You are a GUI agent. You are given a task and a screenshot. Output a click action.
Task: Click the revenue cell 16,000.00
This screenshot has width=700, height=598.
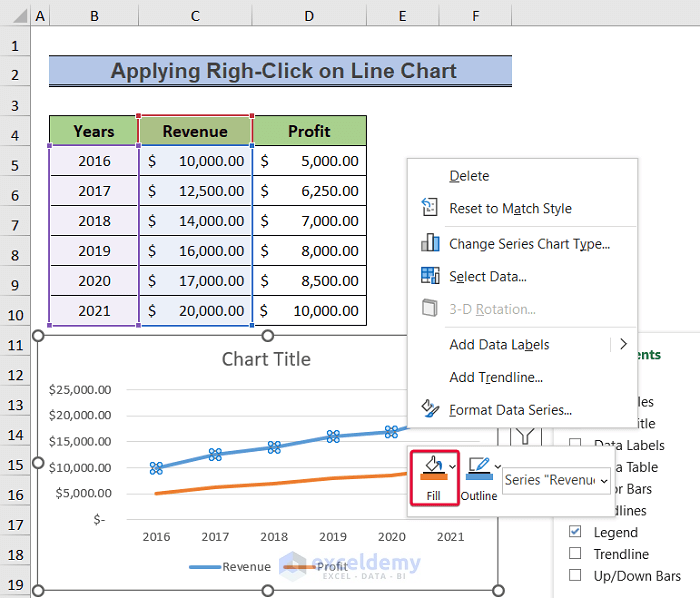click(x=195, y=251)
